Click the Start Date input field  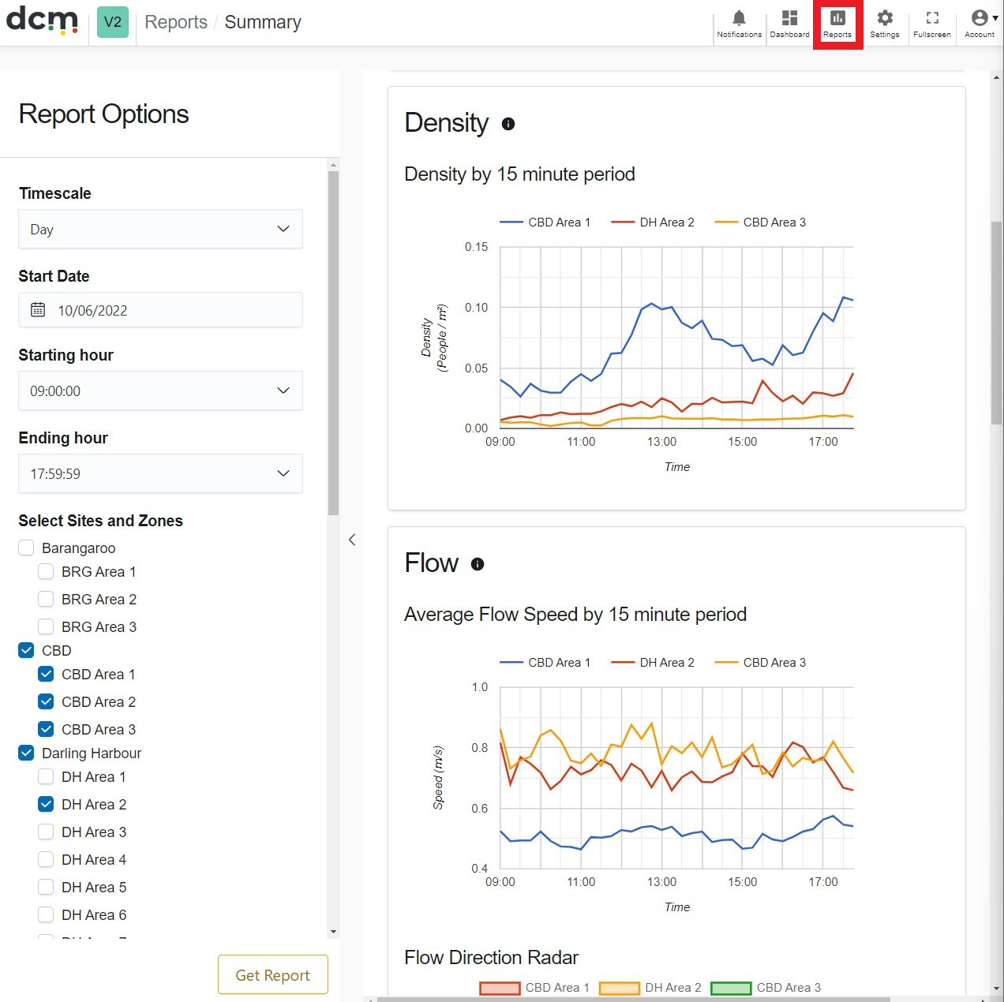(x=160, y=310)
